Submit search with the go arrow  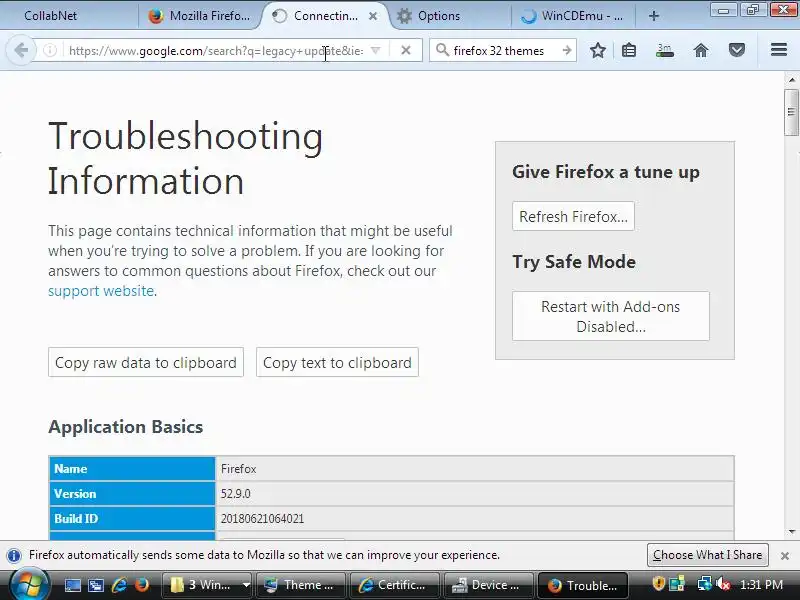pos(567,51)
